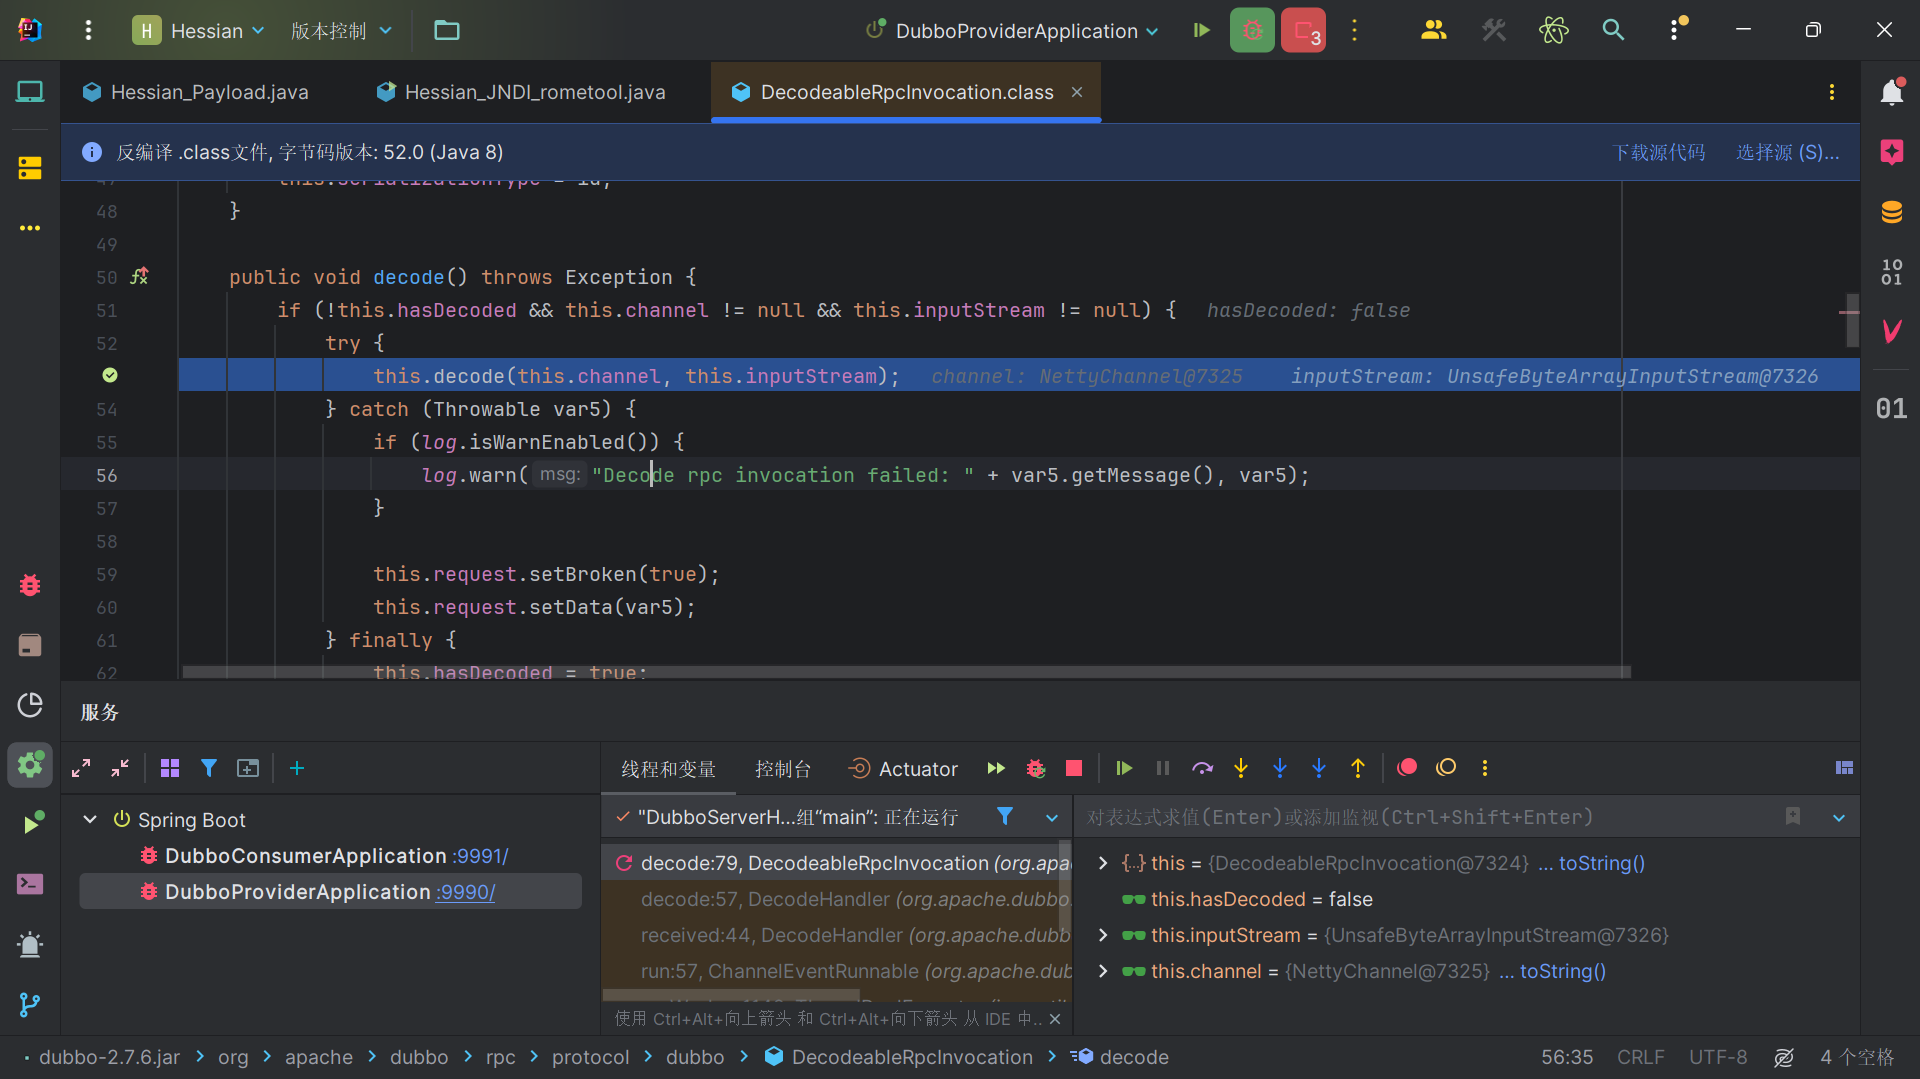Open View Breakpoints red circles icon
The height and width of the screenshot is (1079, 1920).
(x=1407, y=768)
